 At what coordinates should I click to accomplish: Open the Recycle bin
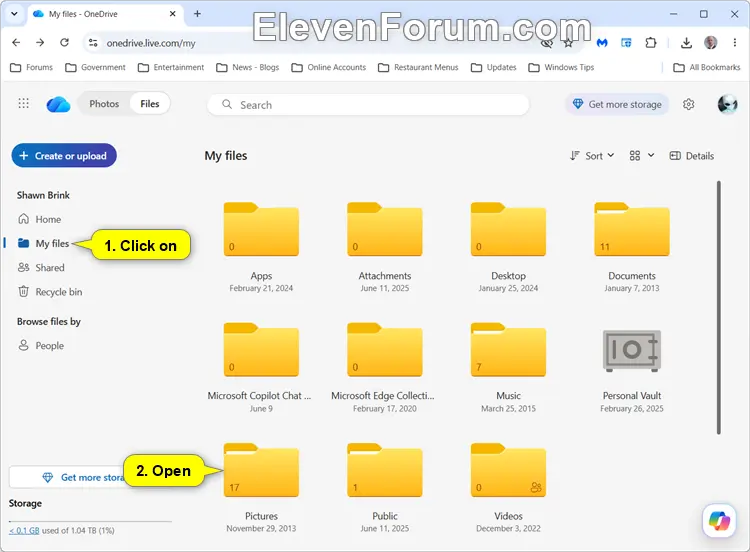[50, 292]
